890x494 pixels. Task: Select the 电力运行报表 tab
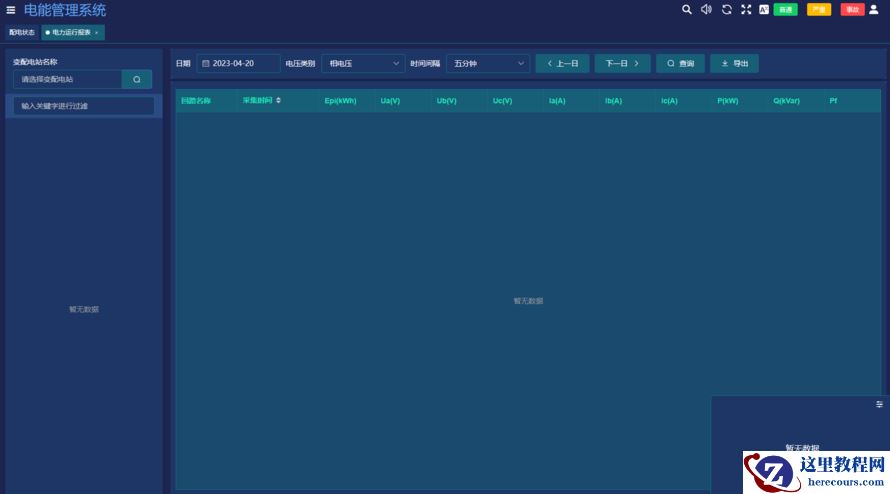click(72, 32)
